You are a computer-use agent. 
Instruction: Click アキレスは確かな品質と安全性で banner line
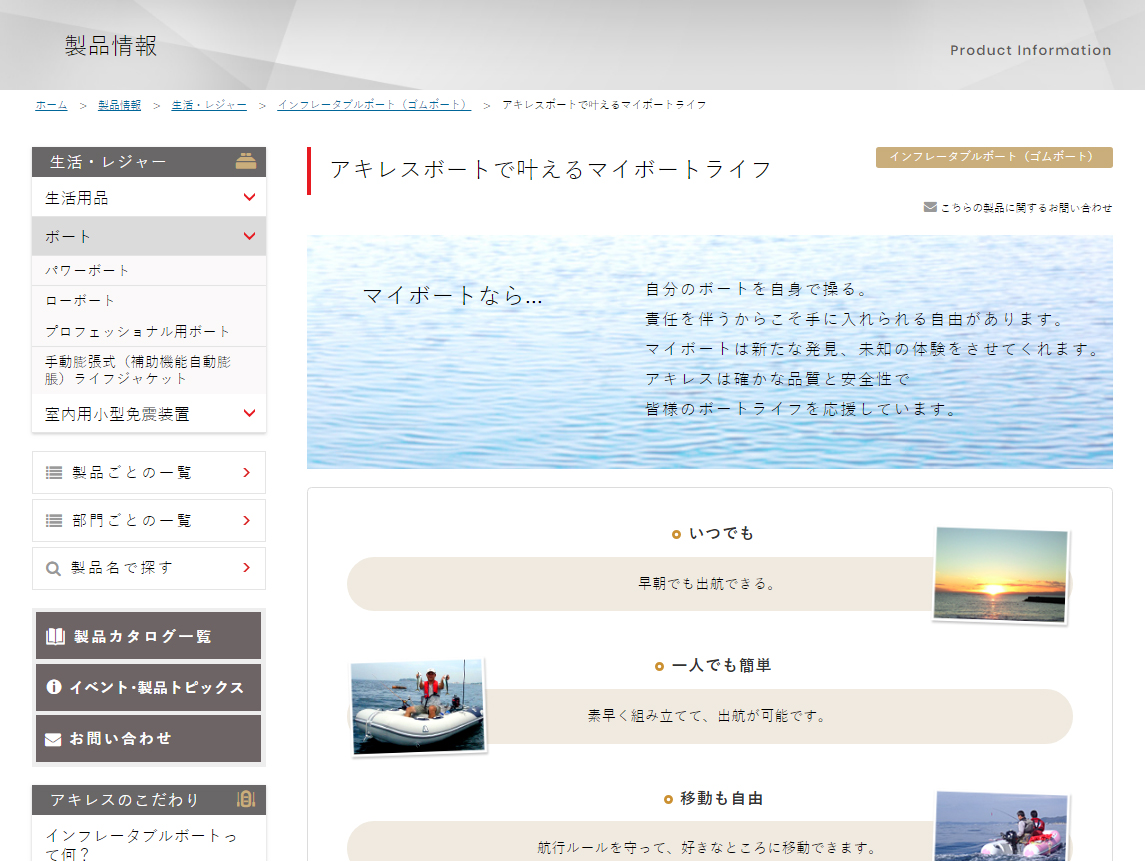pos(778,379)
